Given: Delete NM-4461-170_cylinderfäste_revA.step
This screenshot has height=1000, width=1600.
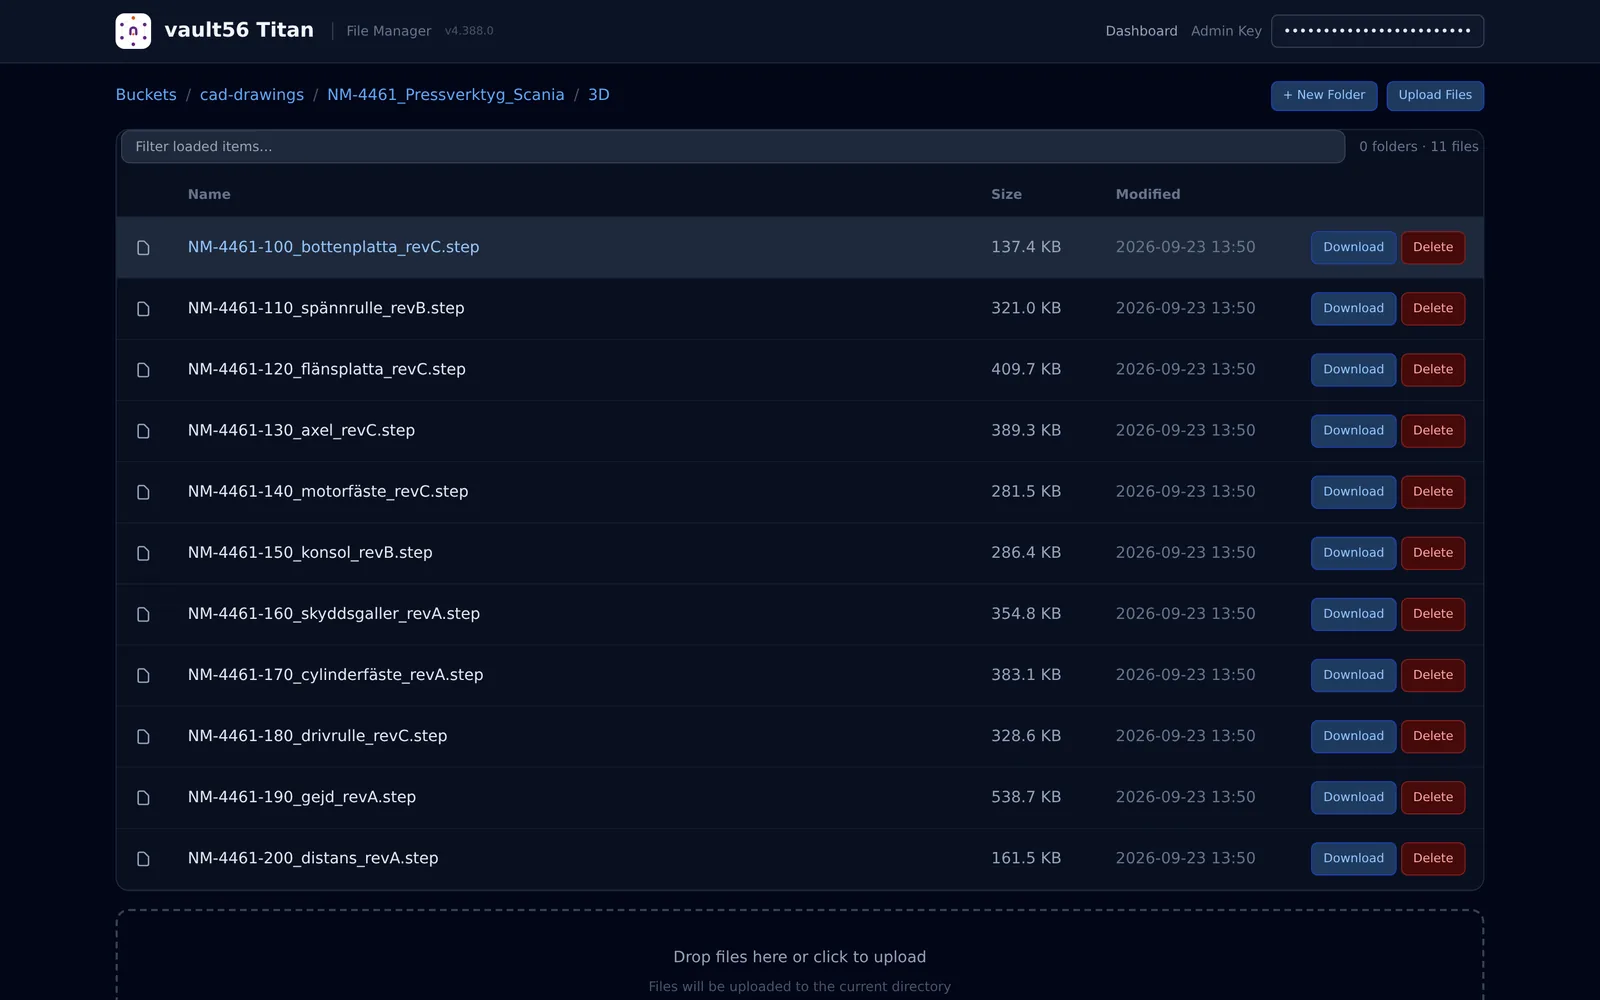Looking at the screenshot, I should pos(1433,674).
